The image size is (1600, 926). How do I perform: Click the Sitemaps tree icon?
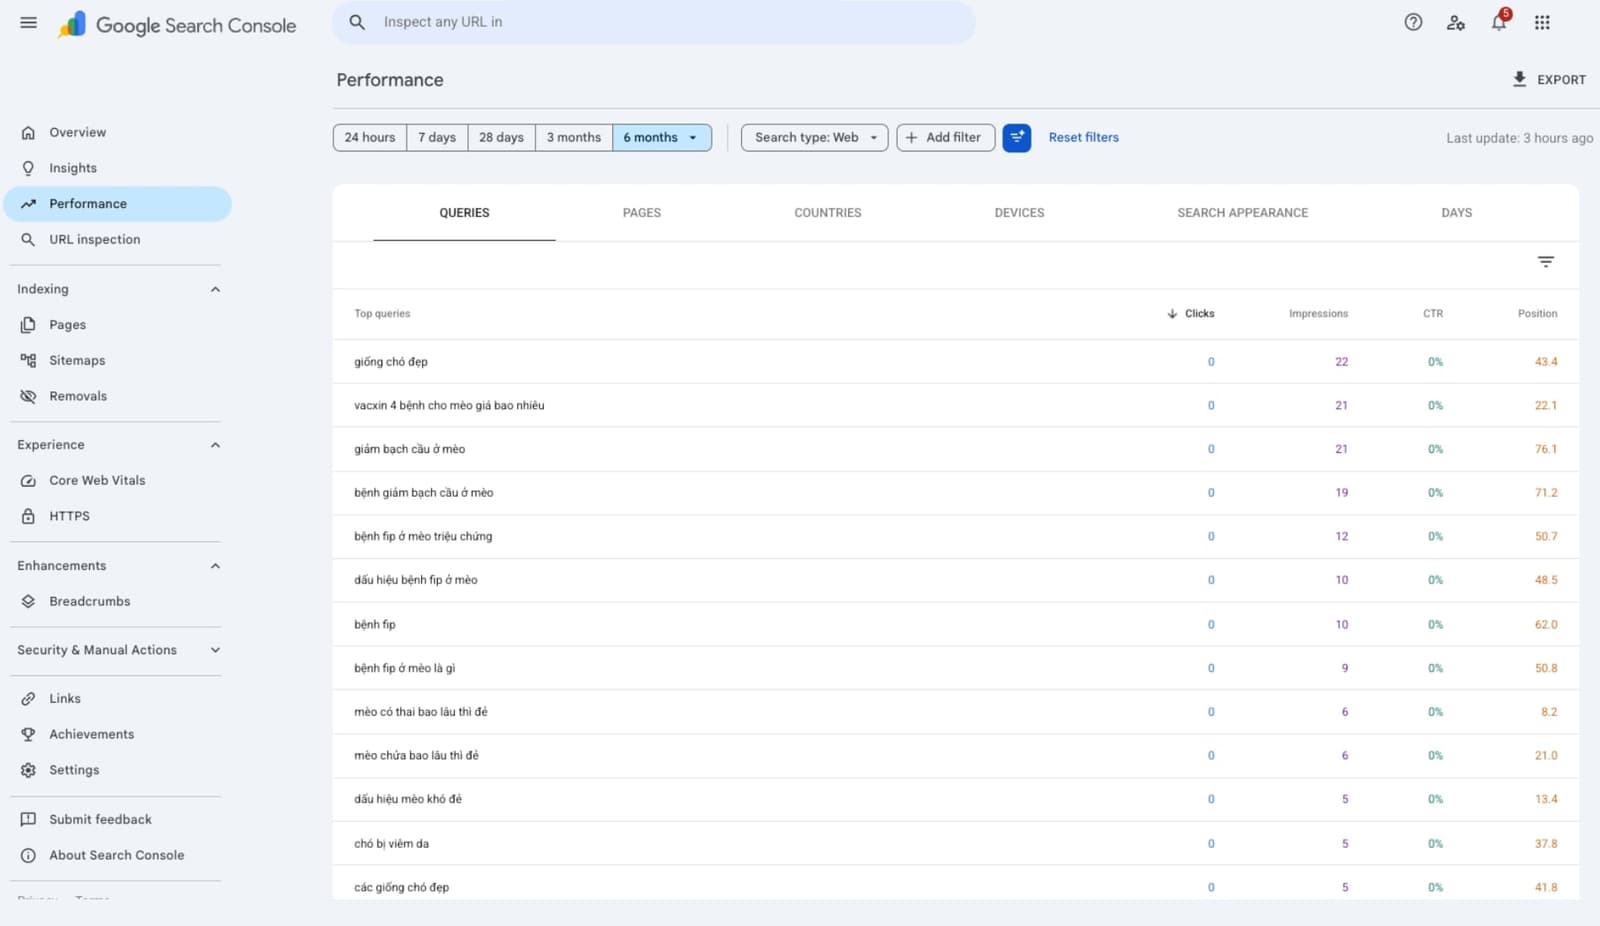(28, 360)
